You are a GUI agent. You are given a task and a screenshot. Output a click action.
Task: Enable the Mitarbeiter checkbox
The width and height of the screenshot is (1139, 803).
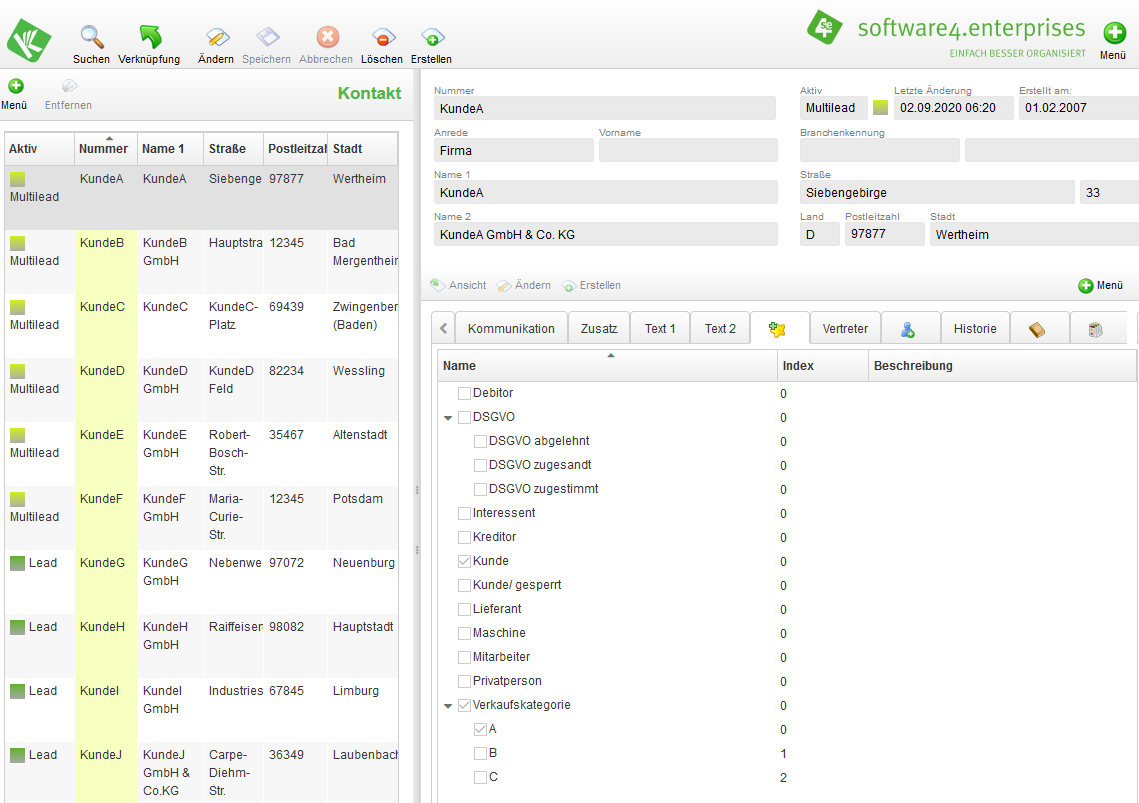point(464,657)
